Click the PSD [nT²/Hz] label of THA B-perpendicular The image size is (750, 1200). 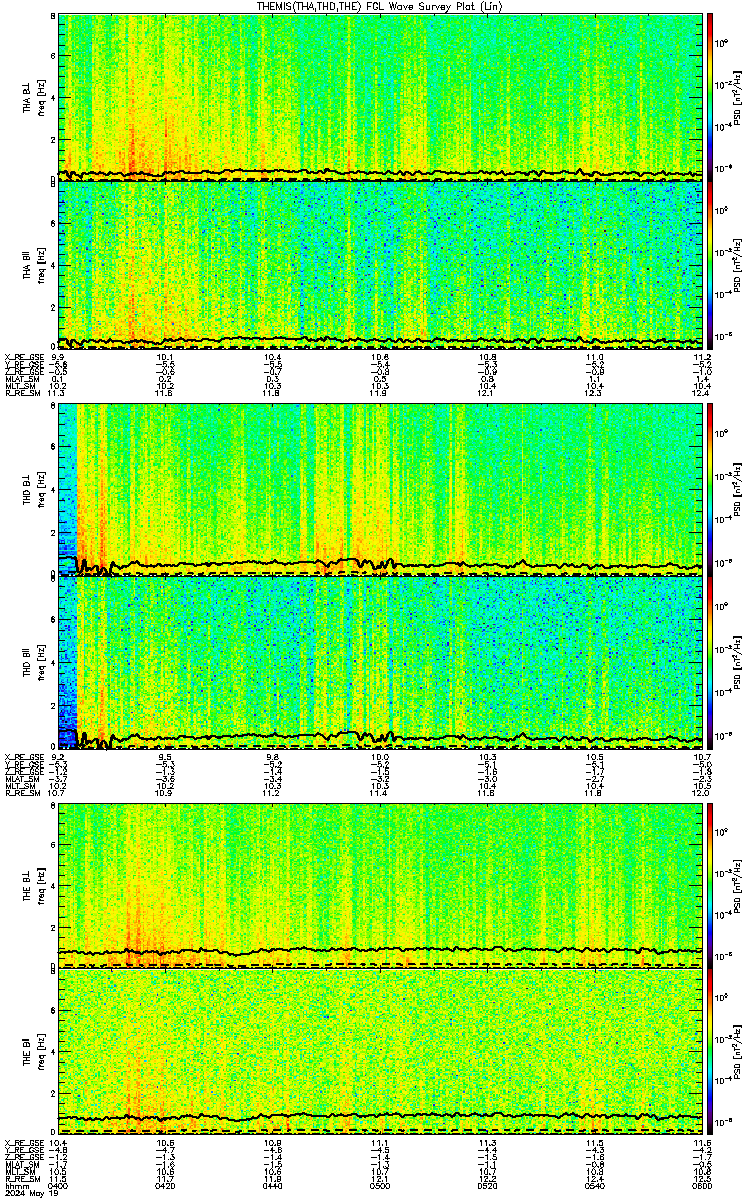(738, 97)
